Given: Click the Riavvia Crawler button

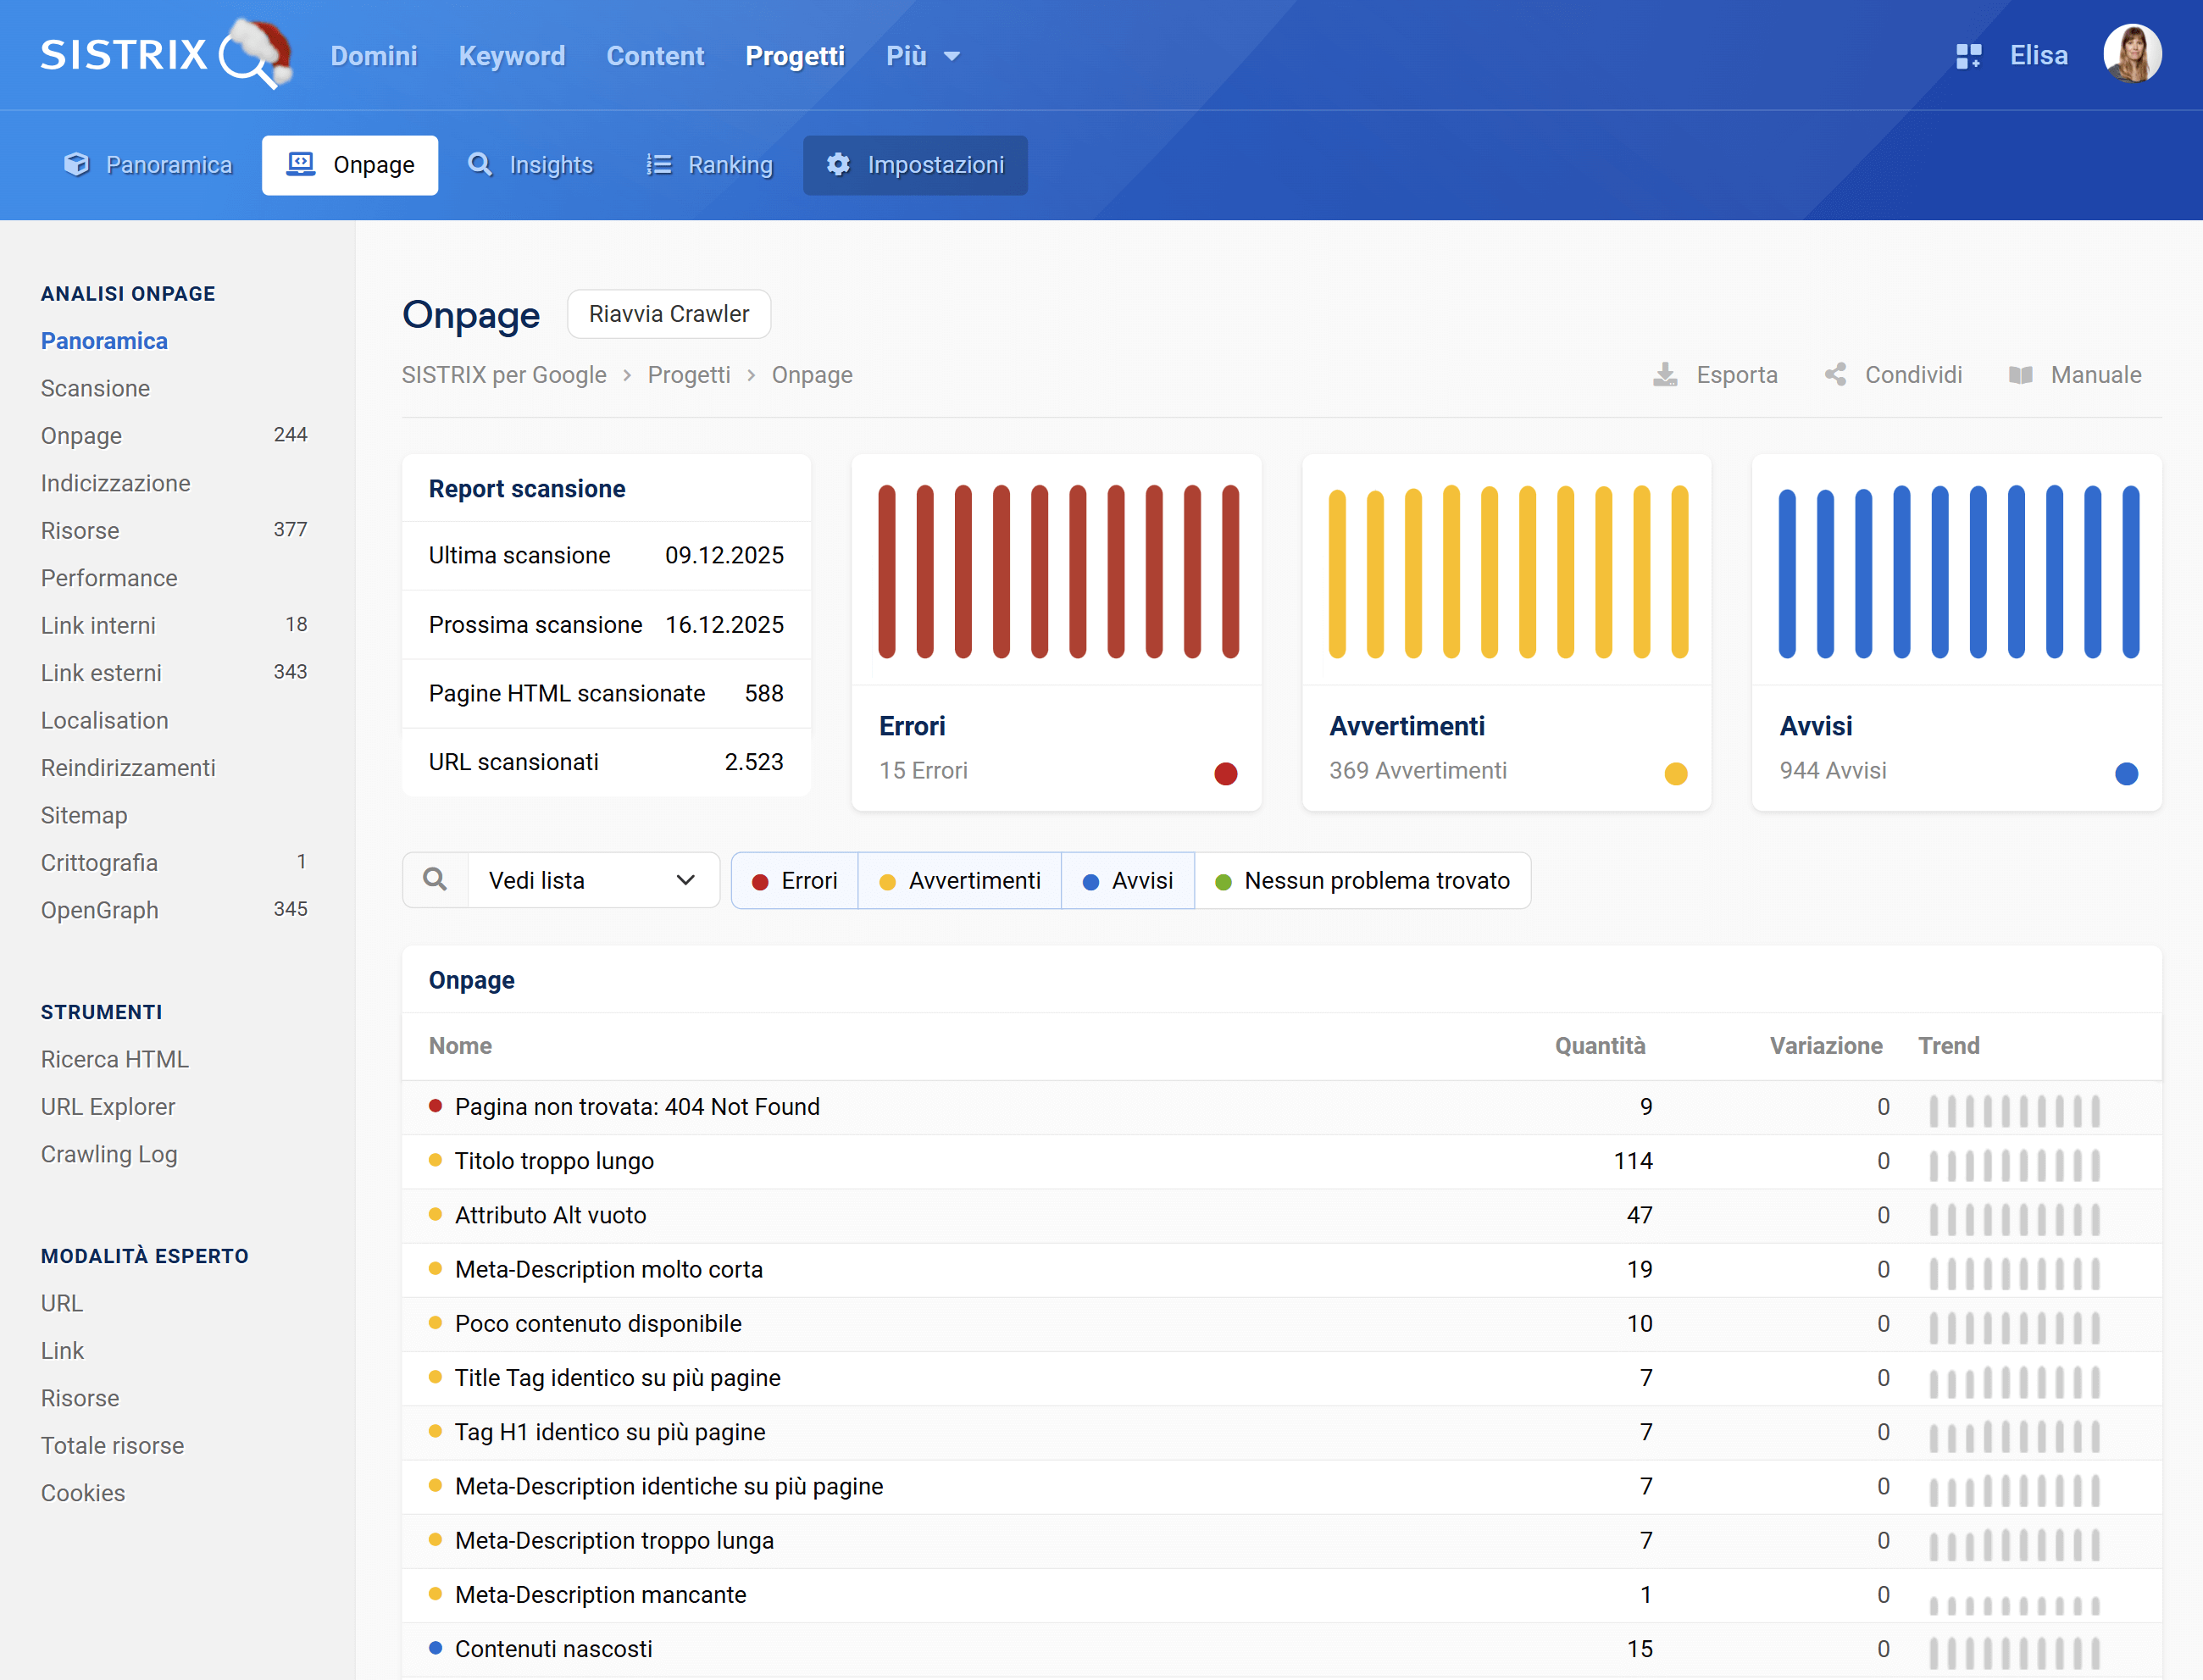Looking at the screenshot, I should coord(668,313).
